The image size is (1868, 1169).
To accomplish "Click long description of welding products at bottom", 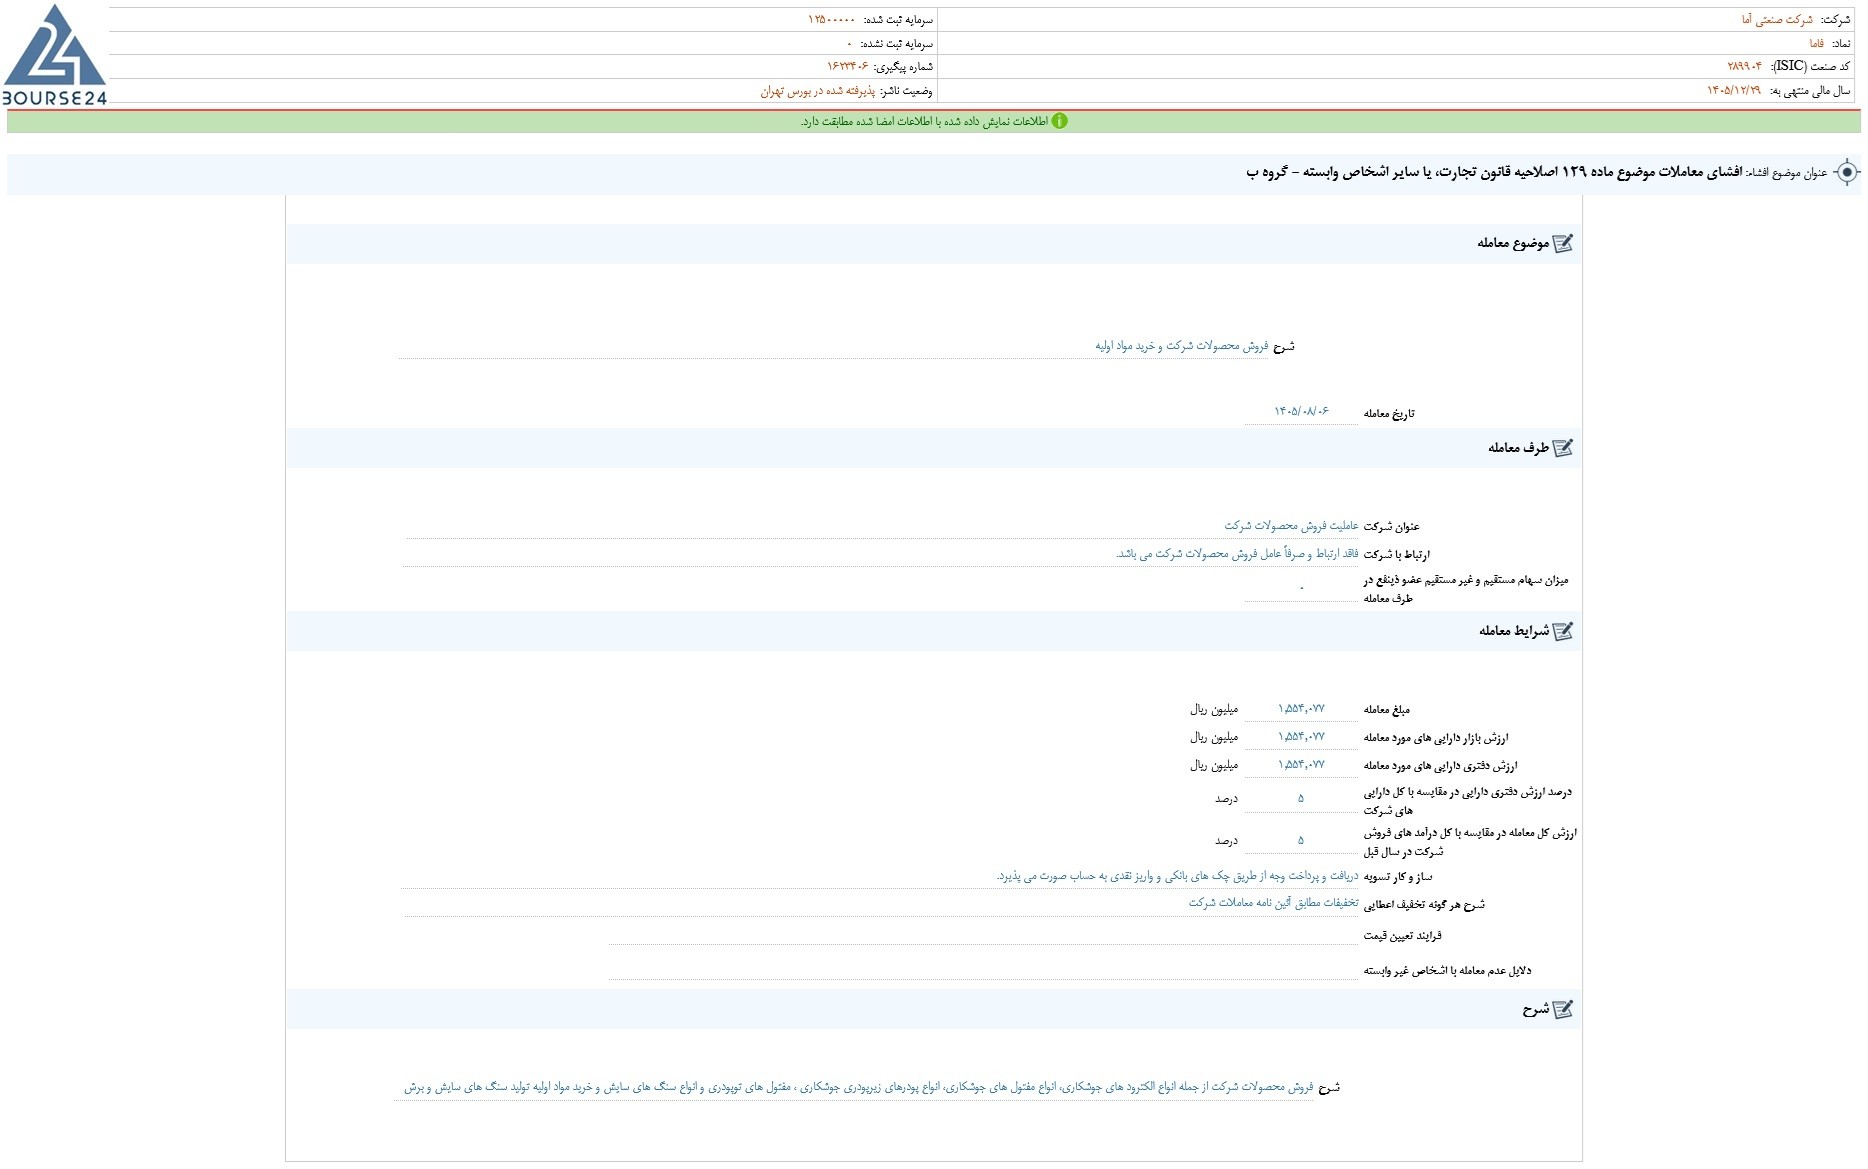I will tap(858, 1087).
